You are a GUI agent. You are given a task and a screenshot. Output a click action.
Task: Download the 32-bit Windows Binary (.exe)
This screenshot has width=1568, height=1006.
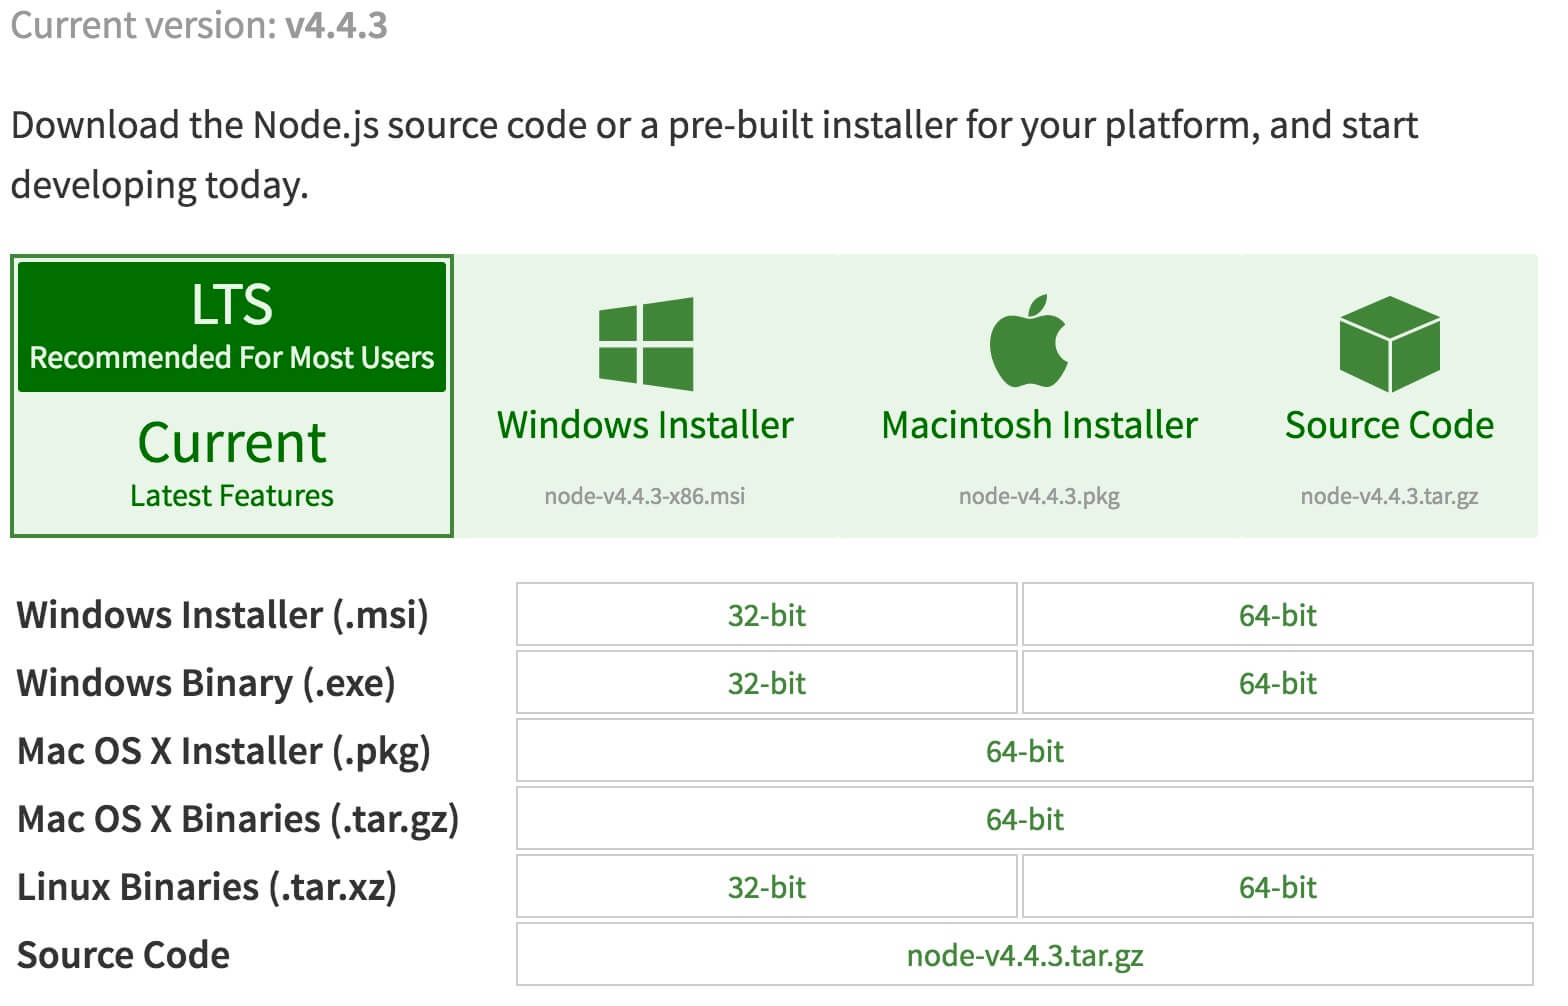[x=766, y=683]
